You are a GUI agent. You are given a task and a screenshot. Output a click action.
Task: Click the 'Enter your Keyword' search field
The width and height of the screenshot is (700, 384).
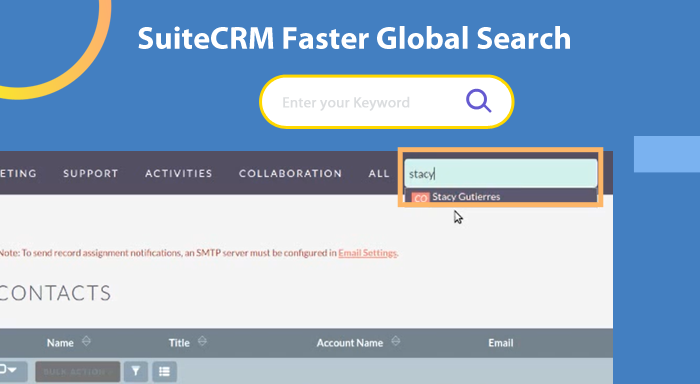pyautogui.click(x=387, y=102)
